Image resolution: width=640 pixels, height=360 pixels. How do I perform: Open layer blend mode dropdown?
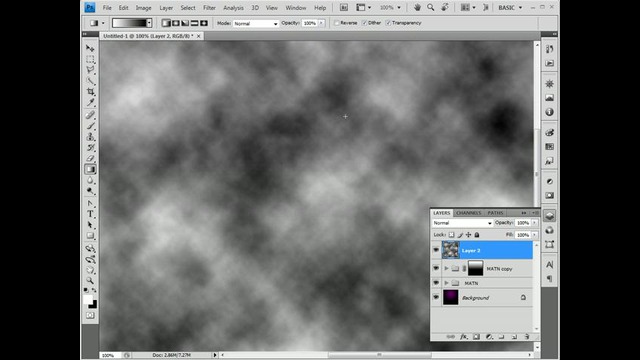point(462,223)
